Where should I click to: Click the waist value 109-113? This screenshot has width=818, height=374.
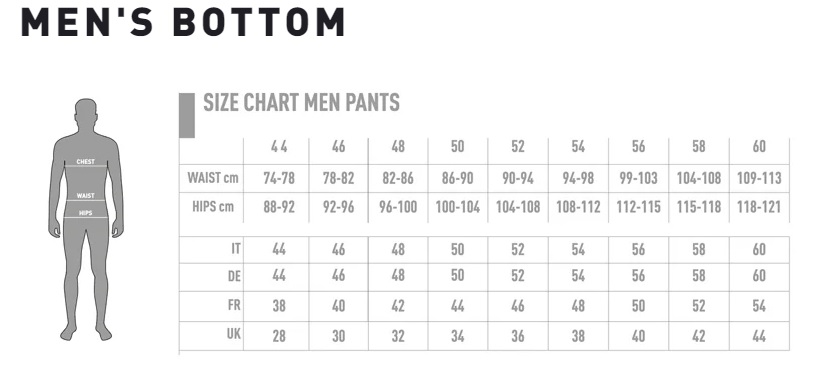click(759, 178)
